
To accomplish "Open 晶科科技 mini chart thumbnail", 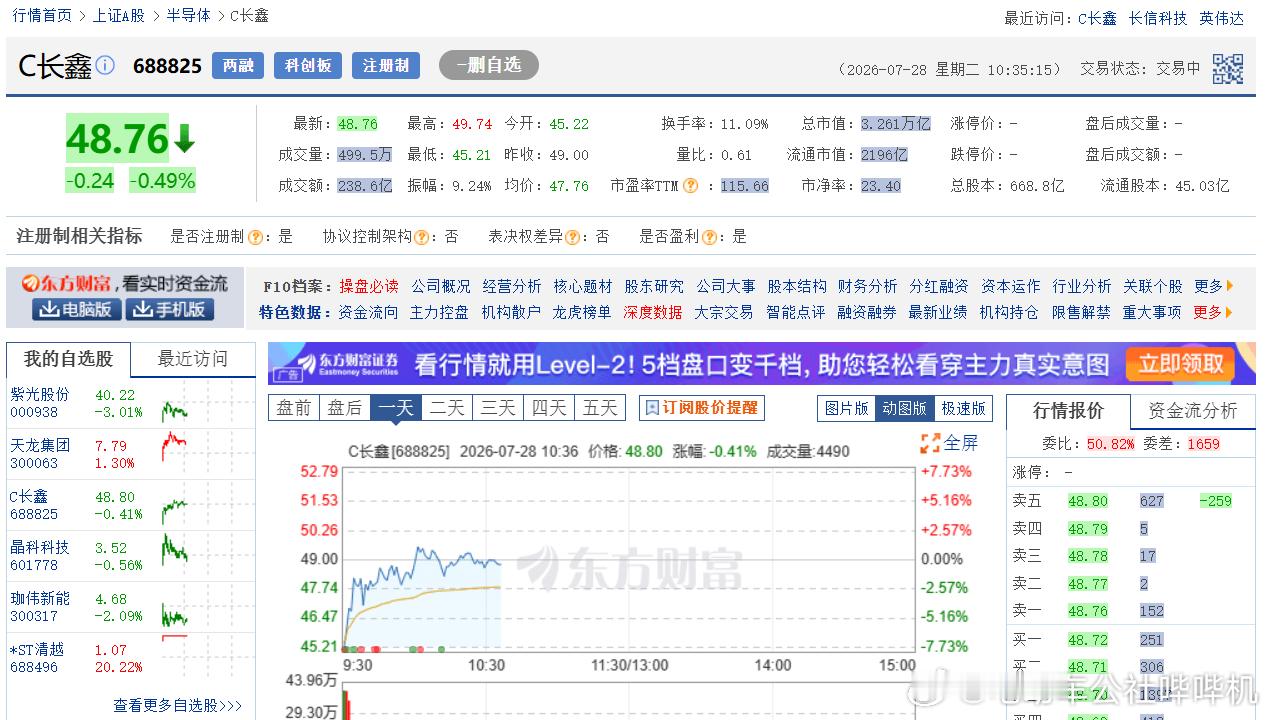I will [x=175, y=549].
